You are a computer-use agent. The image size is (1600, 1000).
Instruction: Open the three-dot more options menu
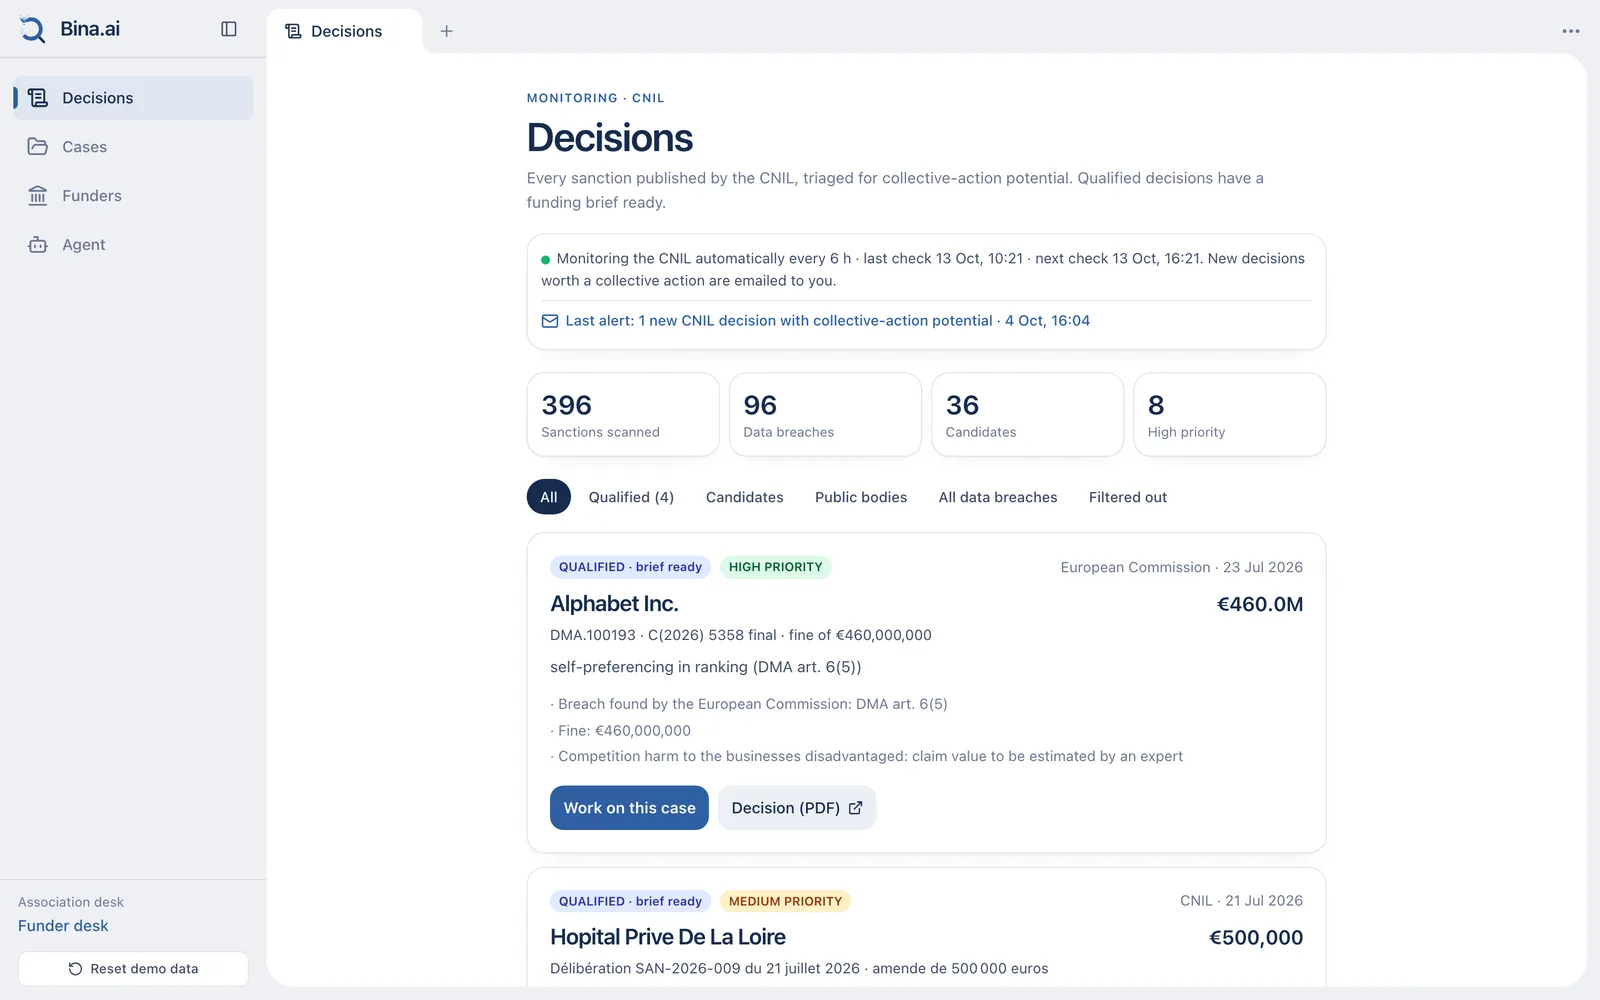1571,31
